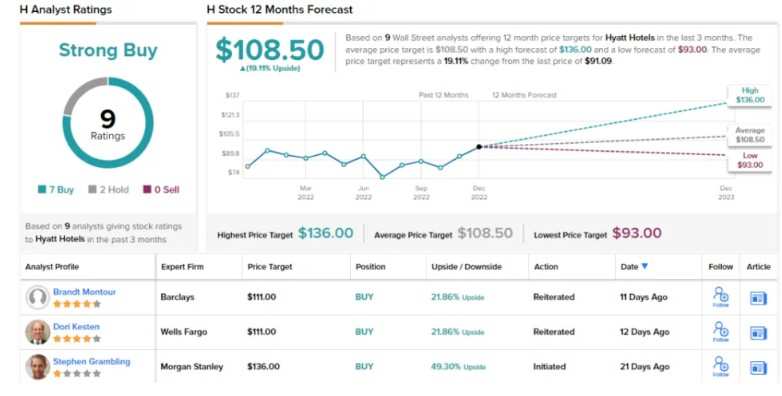Click the High $136.00 forecast label
Screen dimensions: 782x396
[750, 95]
